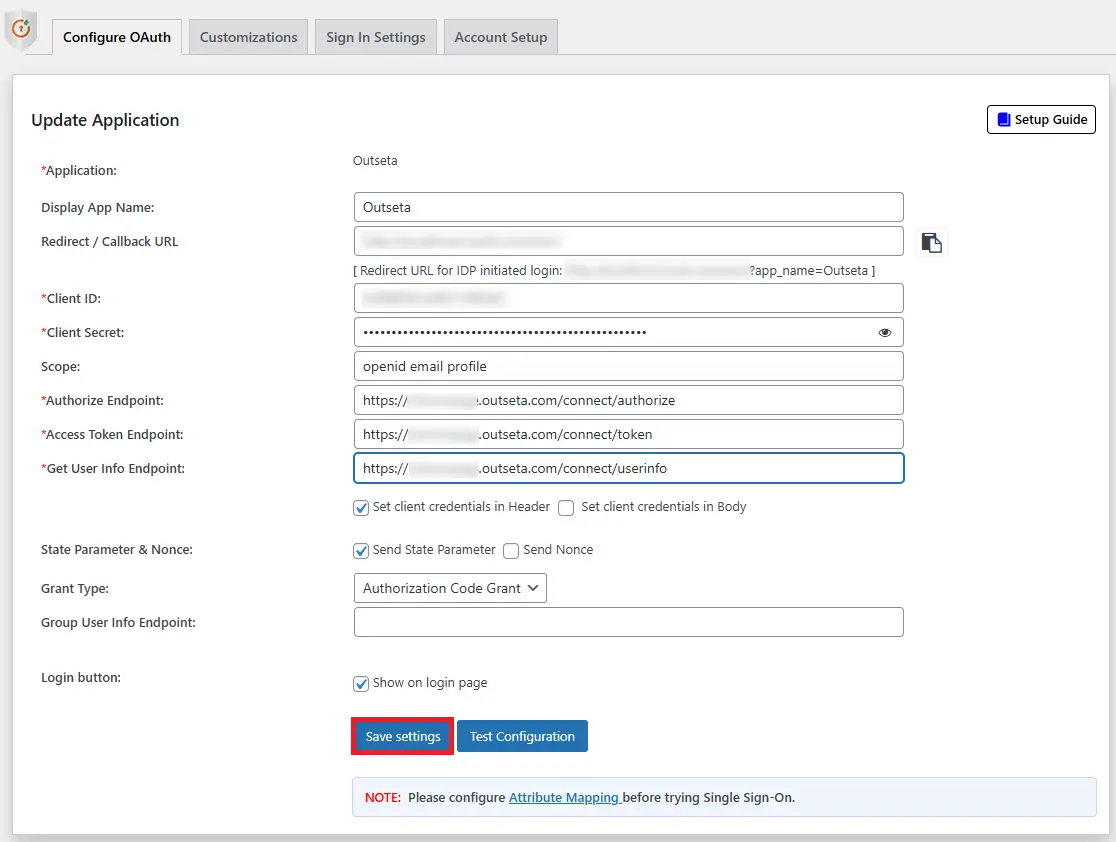This screenshot has height=842, width=1116.
Task: Enable the Send Nonce checkbox
Action: pyautogui.click(x=511, y=551)
